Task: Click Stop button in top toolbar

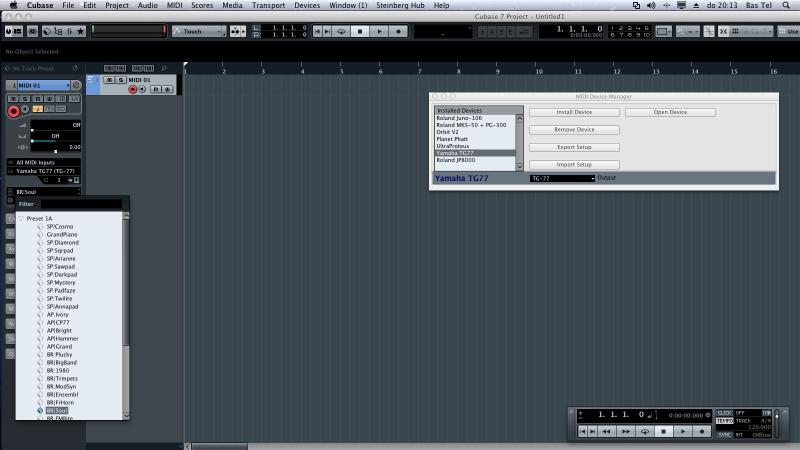Action: [x=360, y=32]
